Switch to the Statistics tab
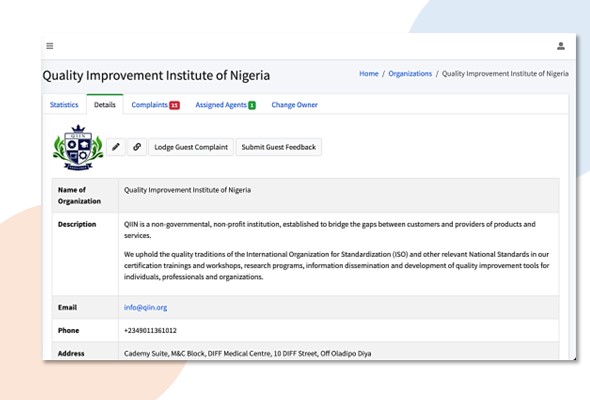 coord(64,105)
